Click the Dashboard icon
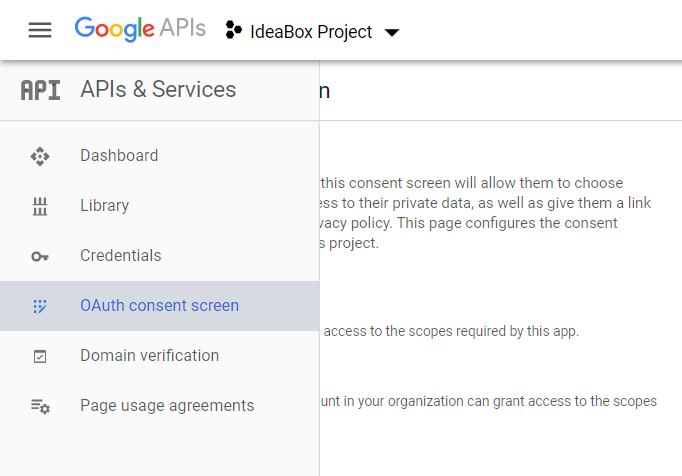 40,156
